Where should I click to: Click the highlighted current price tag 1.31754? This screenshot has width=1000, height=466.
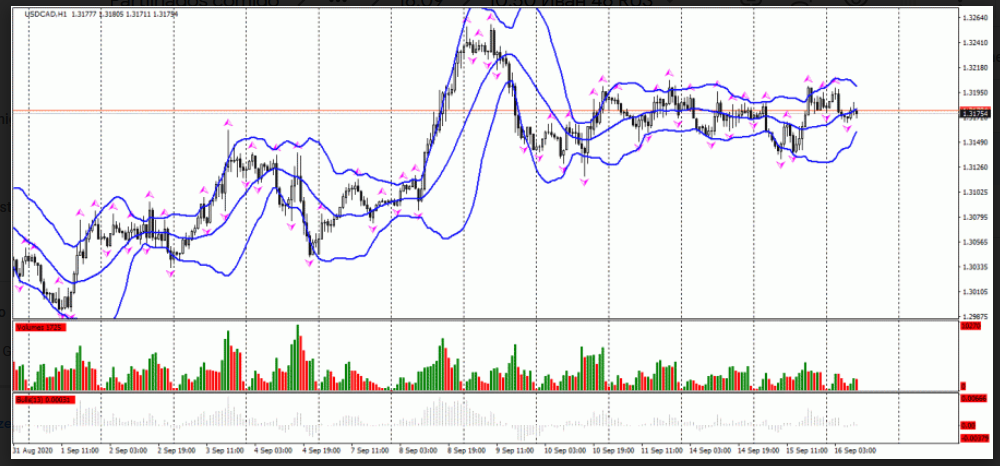click(971, 114)
